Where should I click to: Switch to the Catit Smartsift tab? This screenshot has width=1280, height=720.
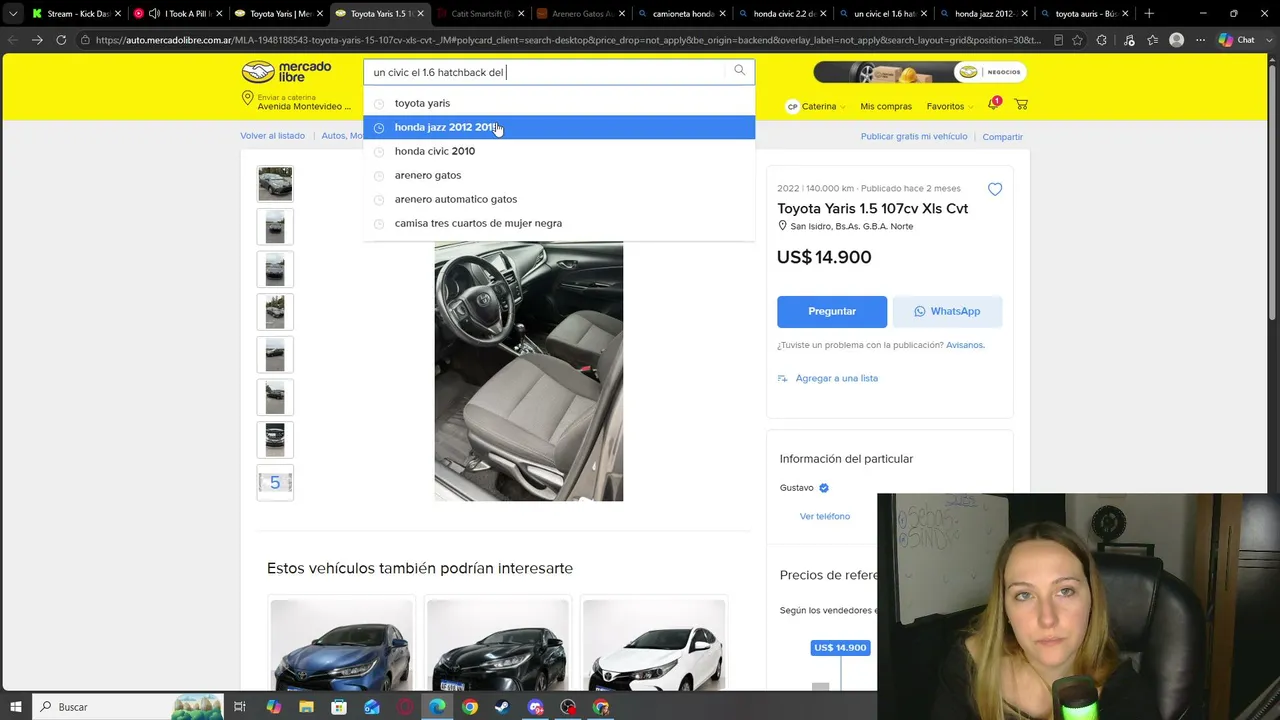480,14
